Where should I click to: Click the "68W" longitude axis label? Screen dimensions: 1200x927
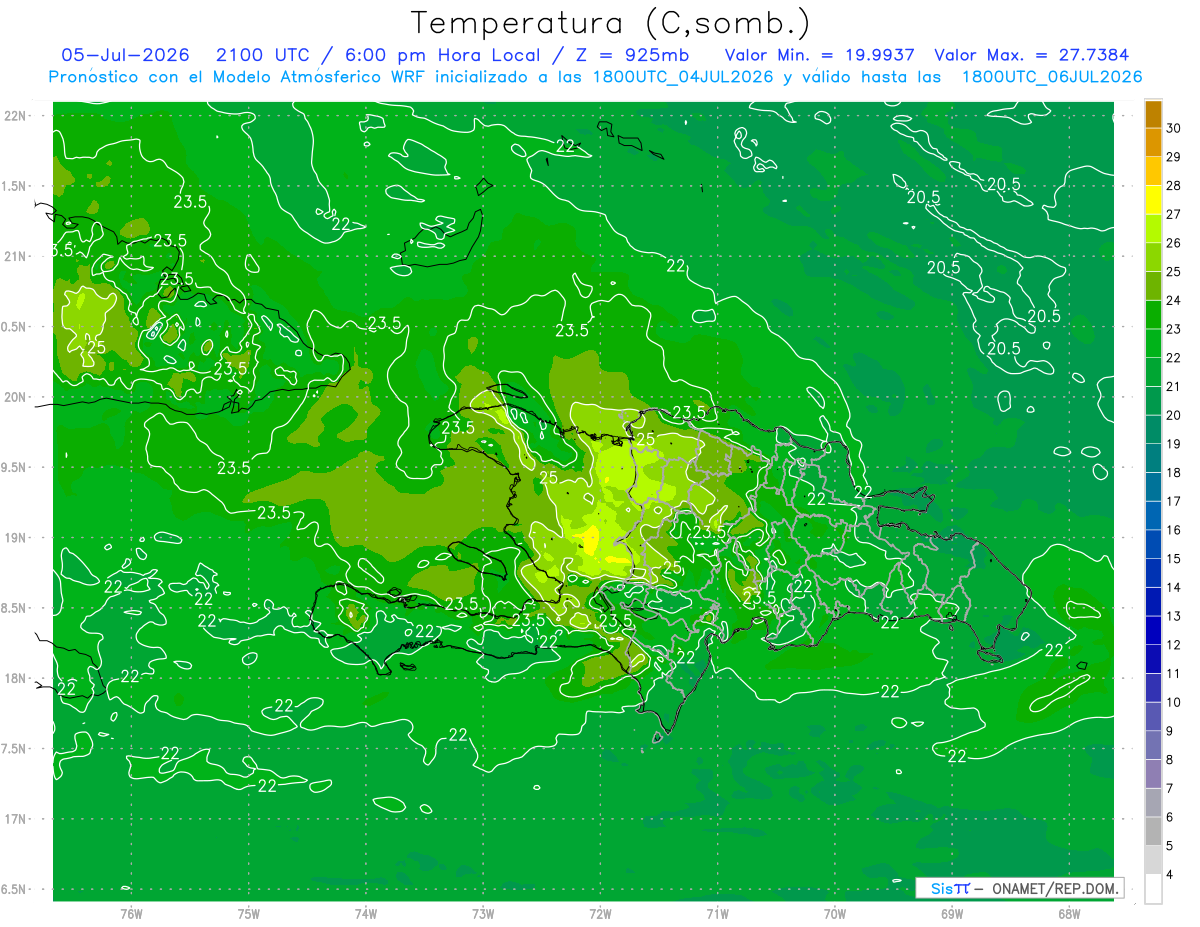1069,914
